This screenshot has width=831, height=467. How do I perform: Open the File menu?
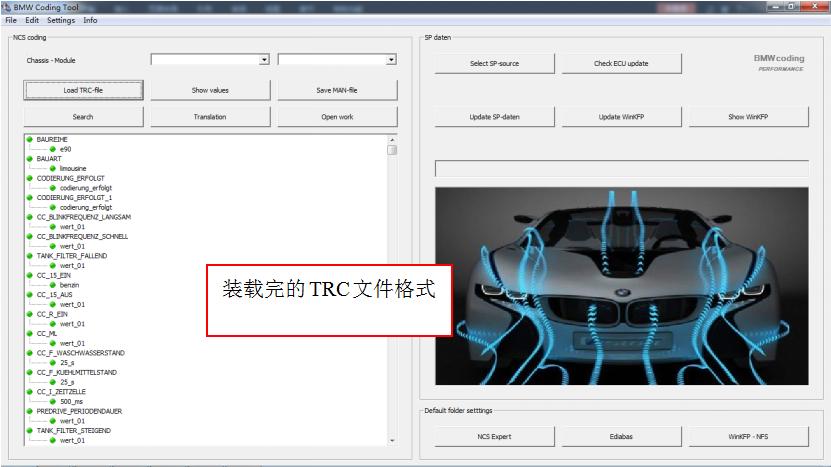click(11, 20)
